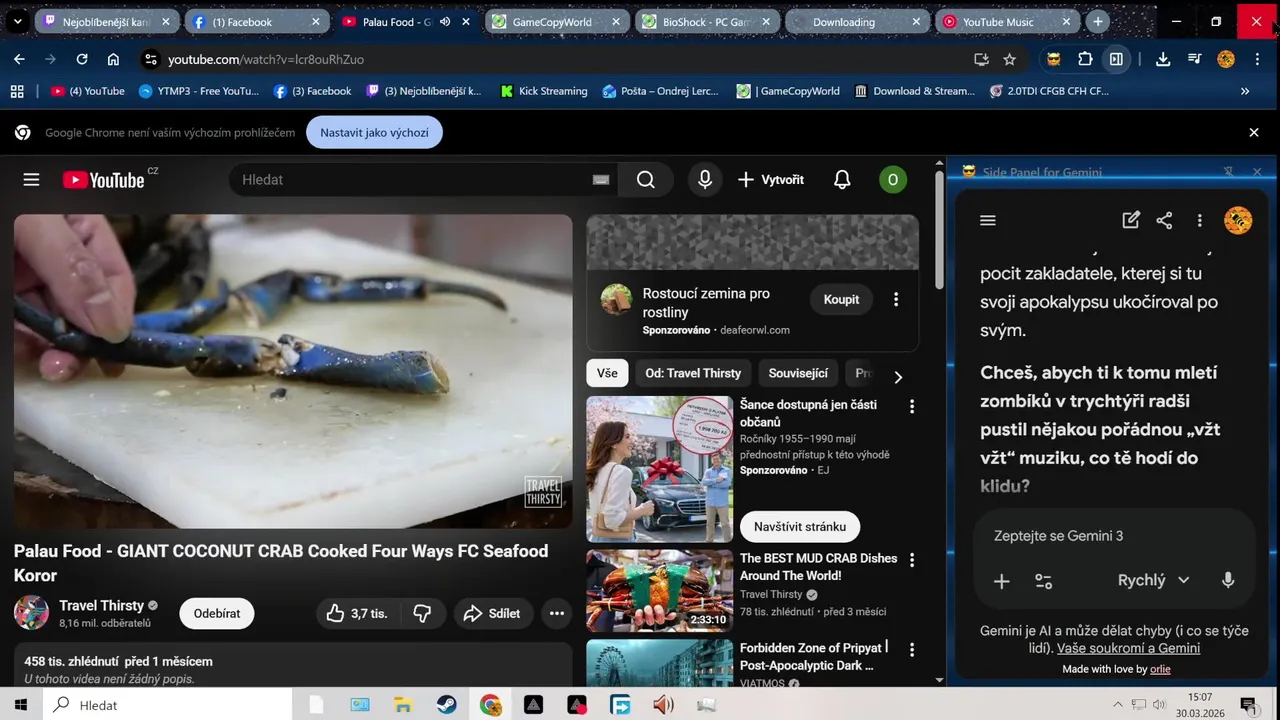The image size is (1280, 720).
Task: Switch to the BioShock PC Game tab
Action: (x=707, y=21)
